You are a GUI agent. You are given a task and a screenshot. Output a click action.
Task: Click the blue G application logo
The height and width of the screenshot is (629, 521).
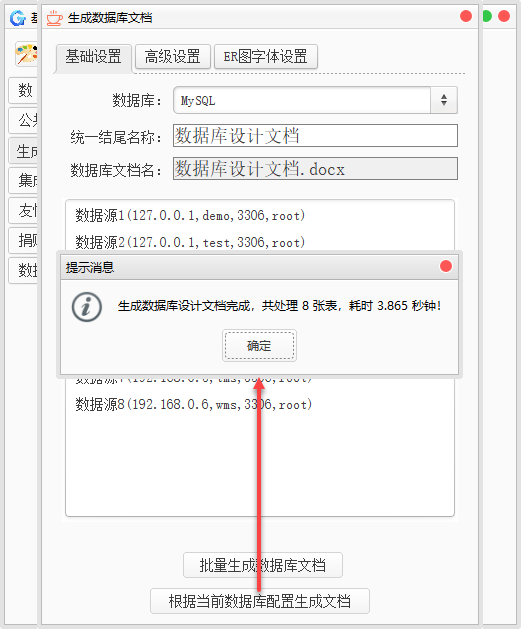pyautogui.click(x=18, y=18)
